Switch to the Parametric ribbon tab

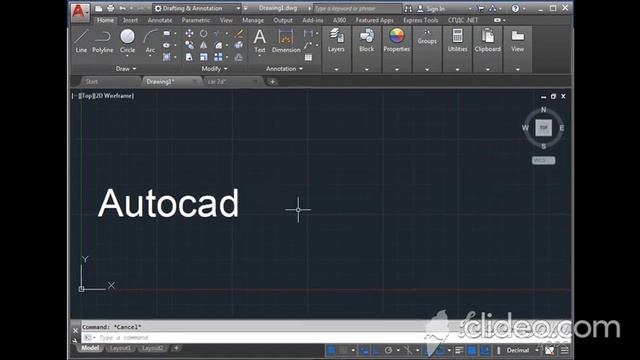tap(196, 20)
